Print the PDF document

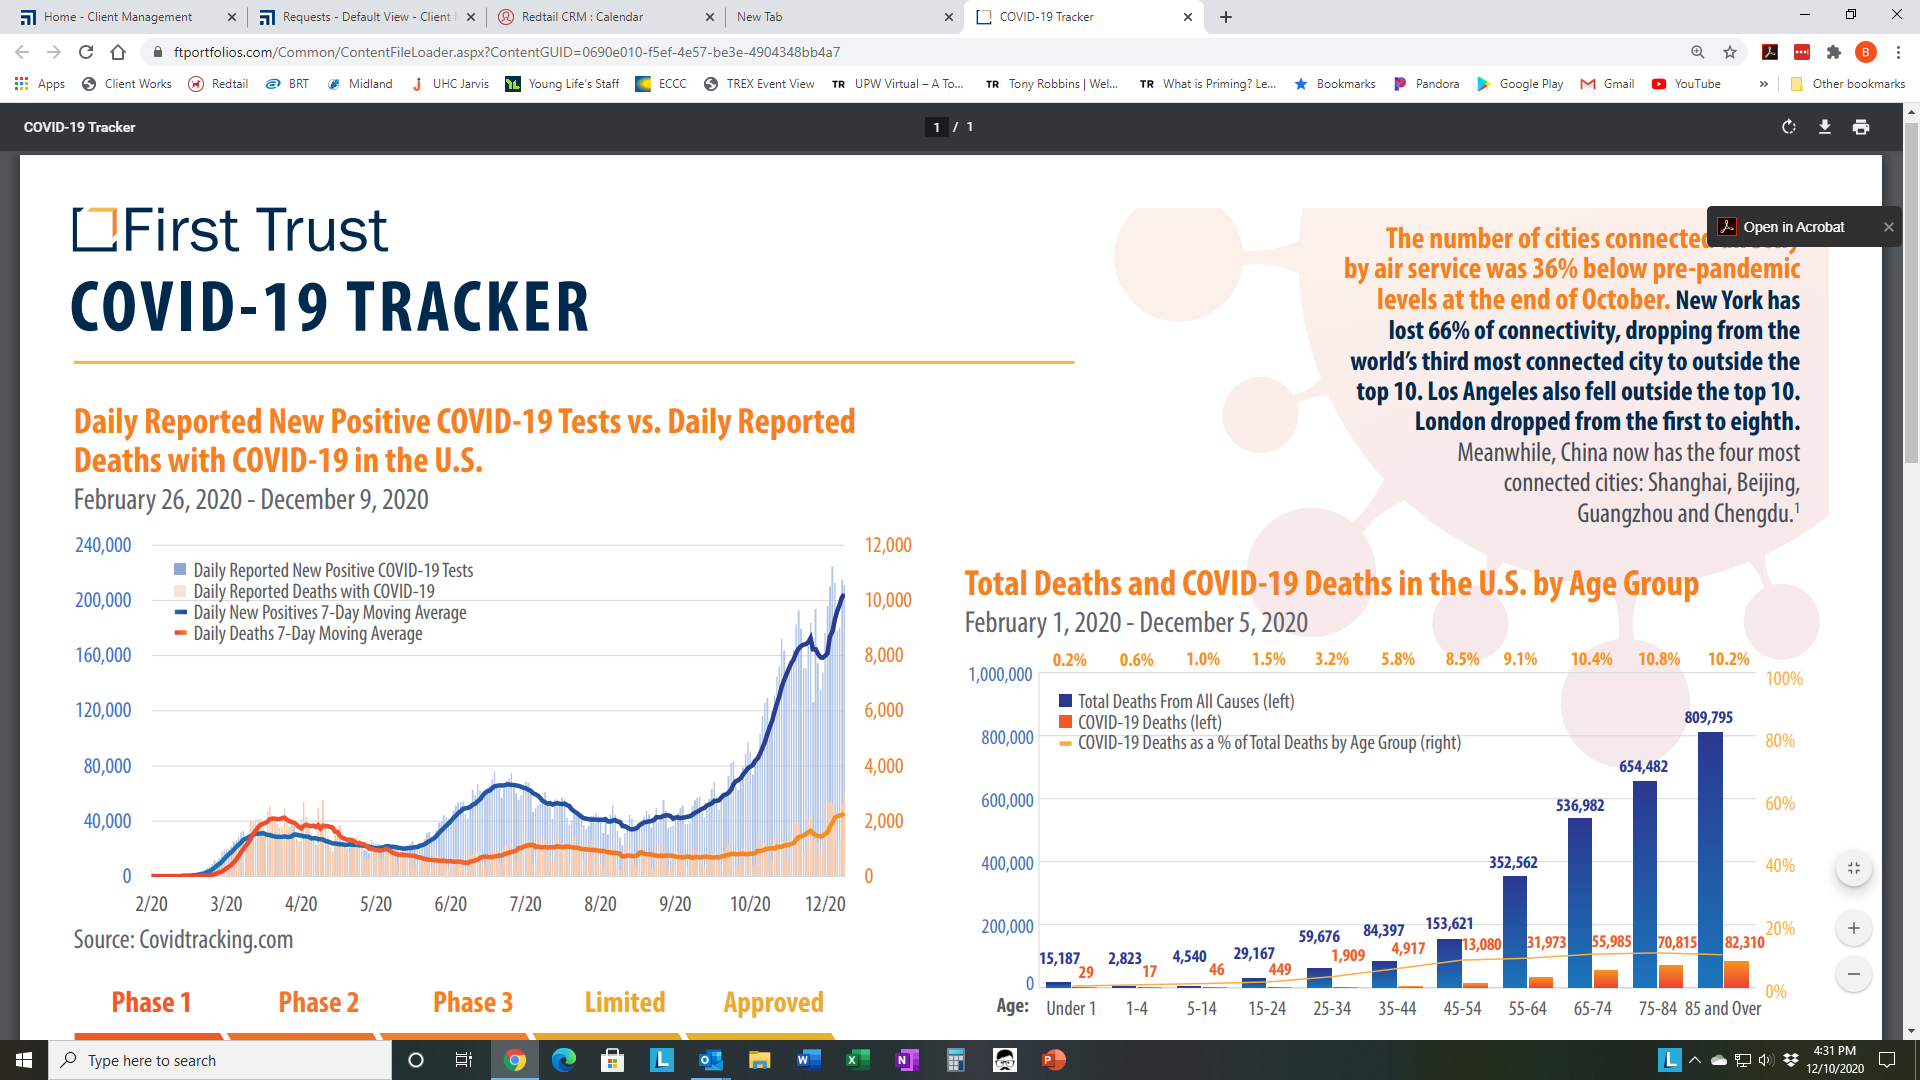(x=1861, y=127)
